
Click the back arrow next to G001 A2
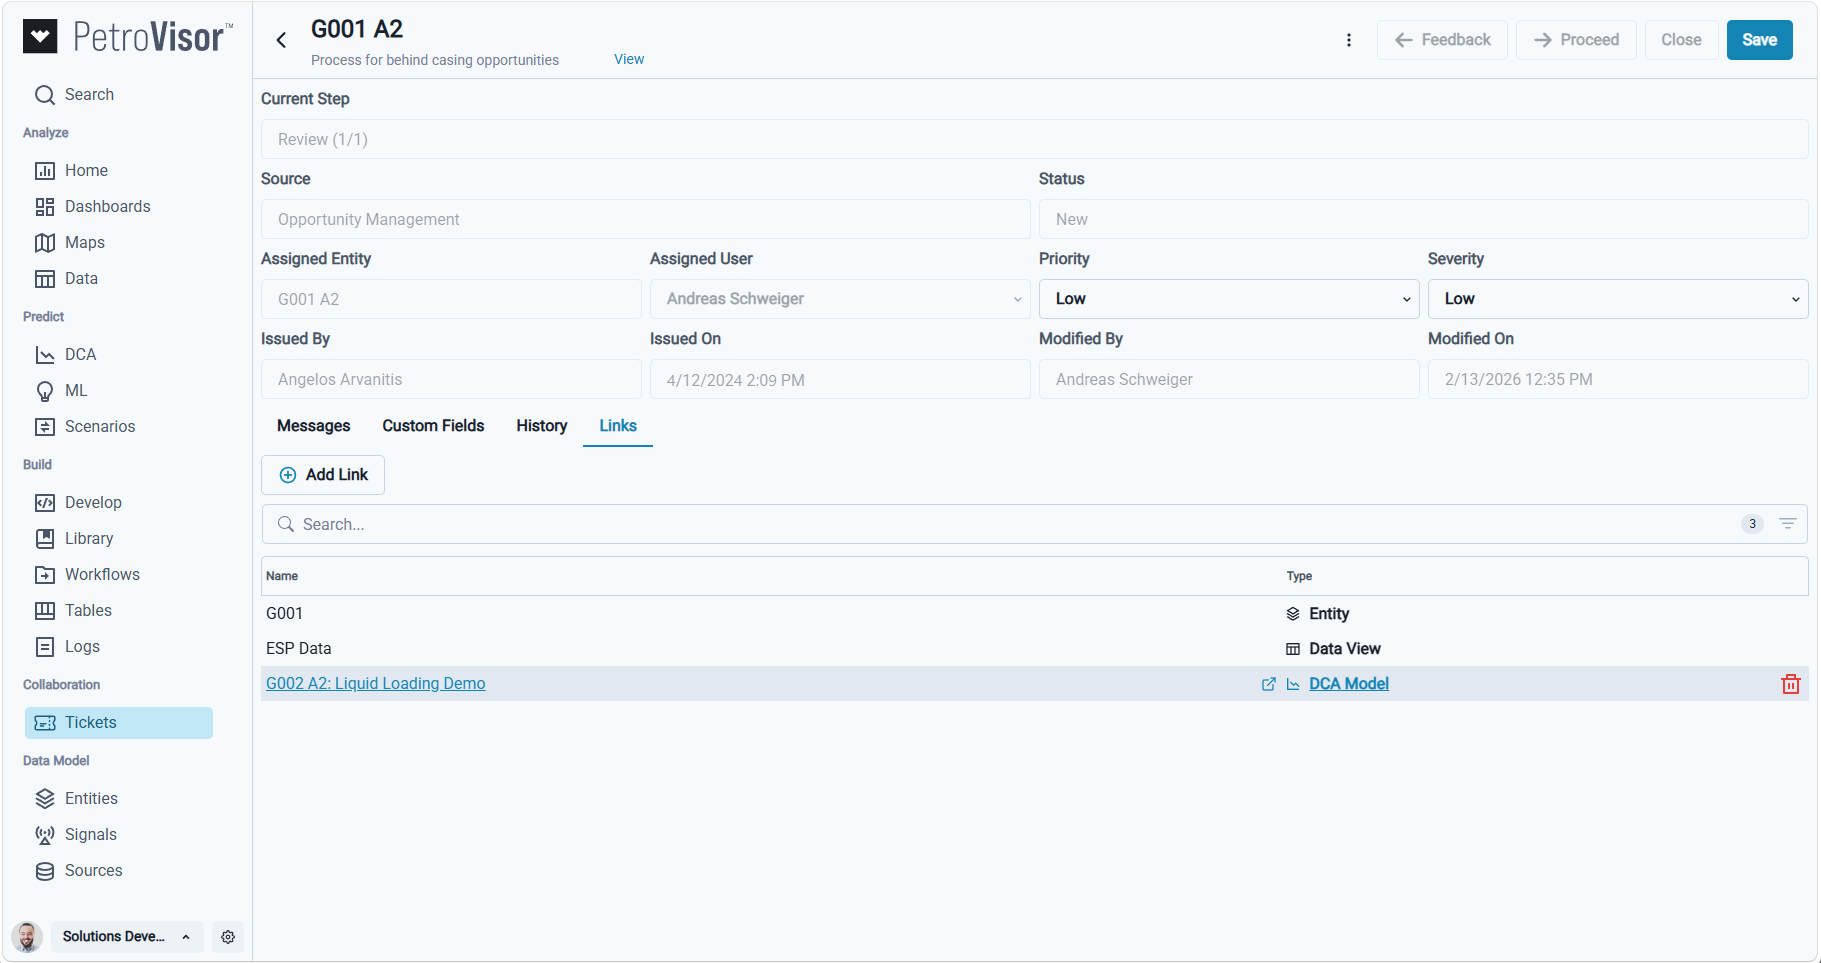281,40
